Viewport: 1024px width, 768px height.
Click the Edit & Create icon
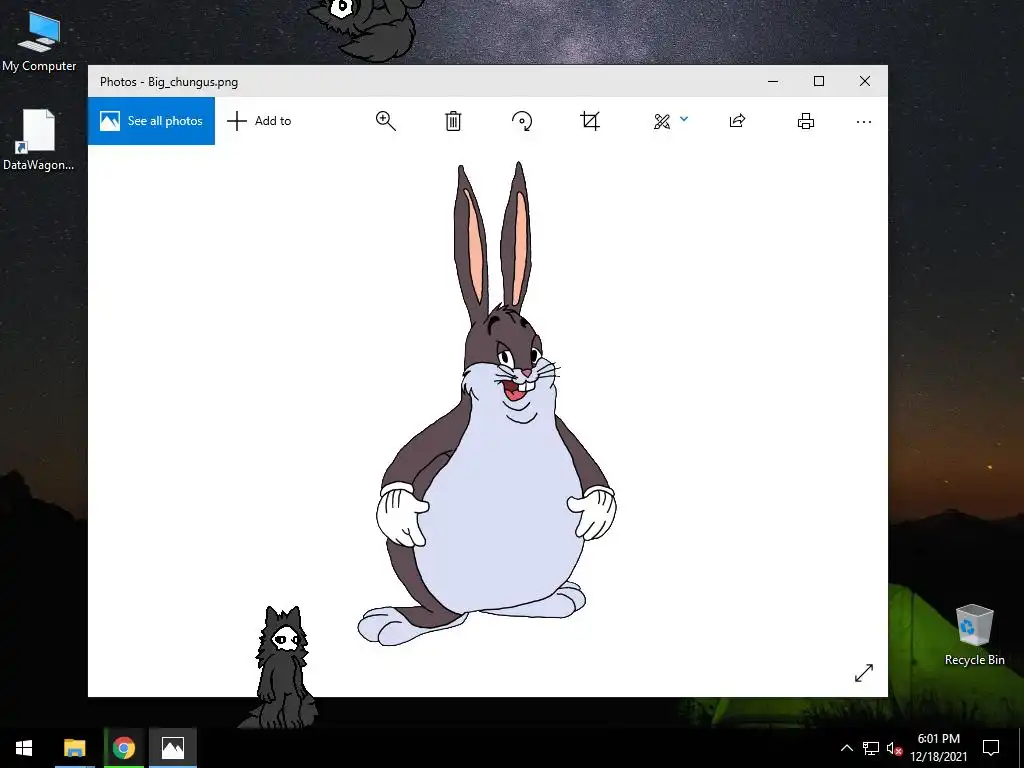(x=662, y=121)
